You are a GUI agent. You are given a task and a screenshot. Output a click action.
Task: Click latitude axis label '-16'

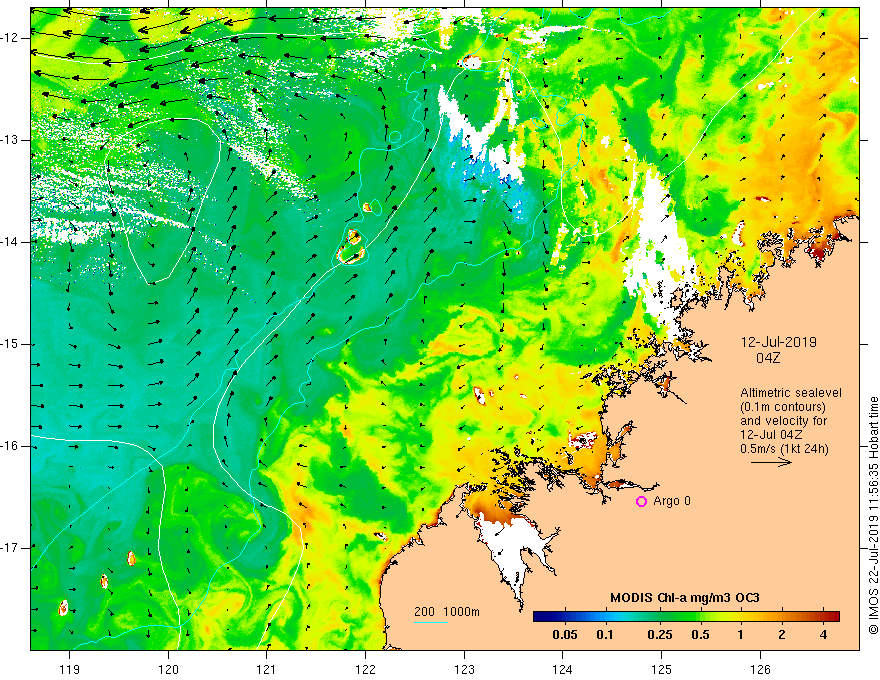click(x=11, y=446)
